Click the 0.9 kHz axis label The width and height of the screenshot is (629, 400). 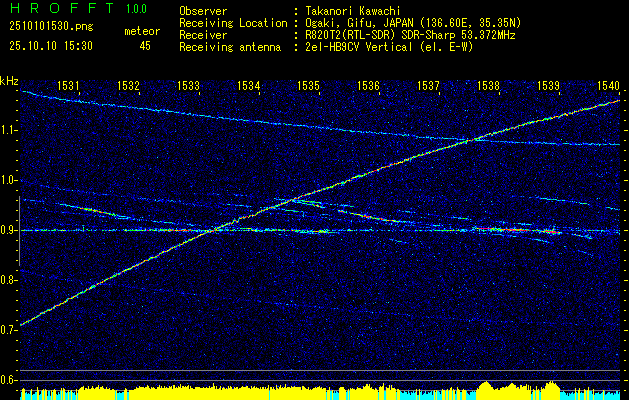click(x=9, y=230)
